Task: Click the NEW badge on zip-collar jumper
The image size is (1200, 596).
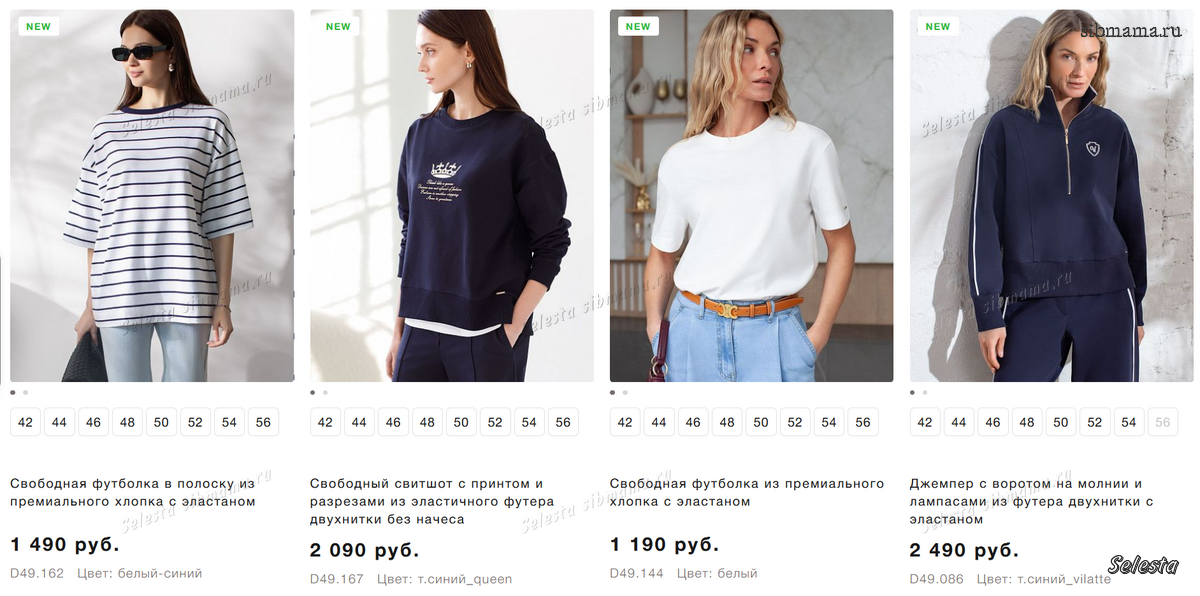Action: tap(938, 27)
